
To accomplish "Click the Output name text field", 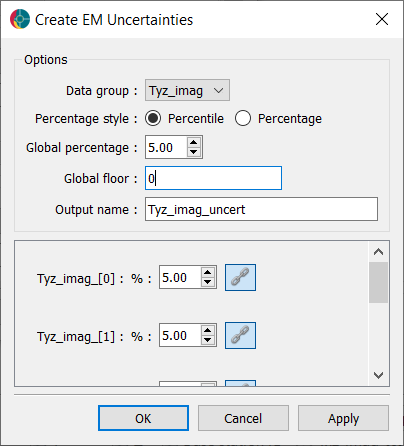I will click(x=261, y=209).
